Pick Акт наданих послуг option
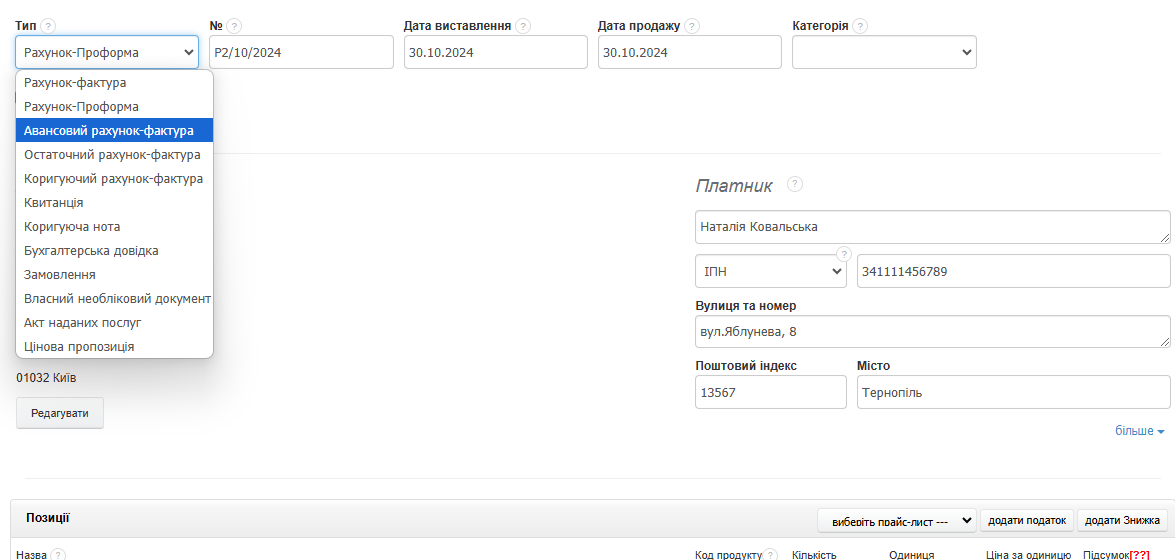This screenshot has height=560, width=1175. (83, 323)
